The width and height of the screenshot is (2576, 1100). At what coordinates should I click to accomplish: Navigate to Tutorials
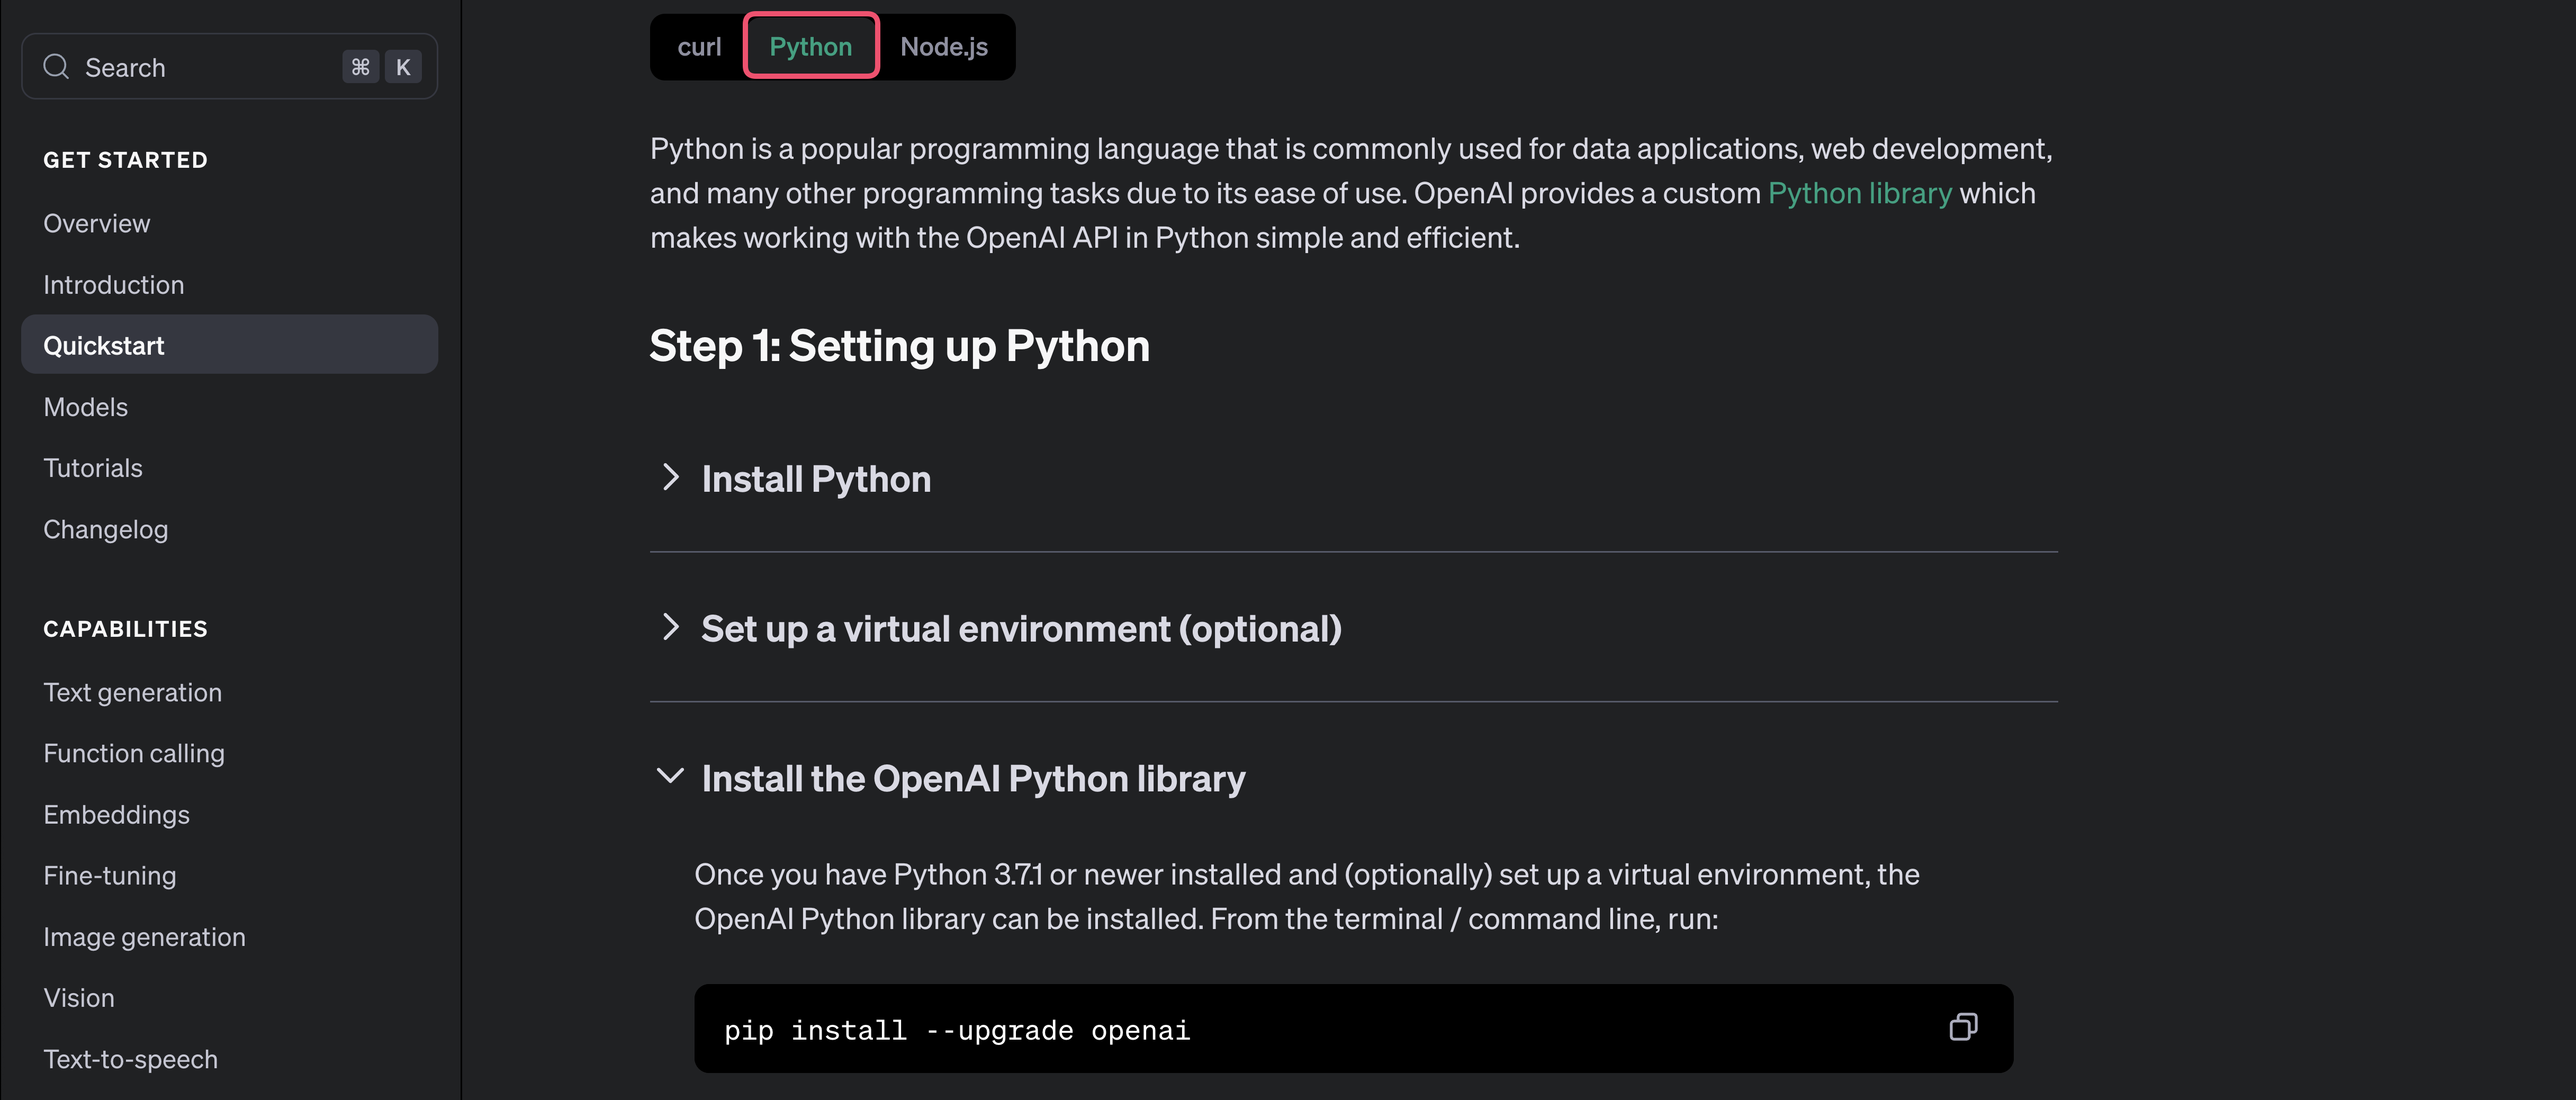click(x=93, y=468)
